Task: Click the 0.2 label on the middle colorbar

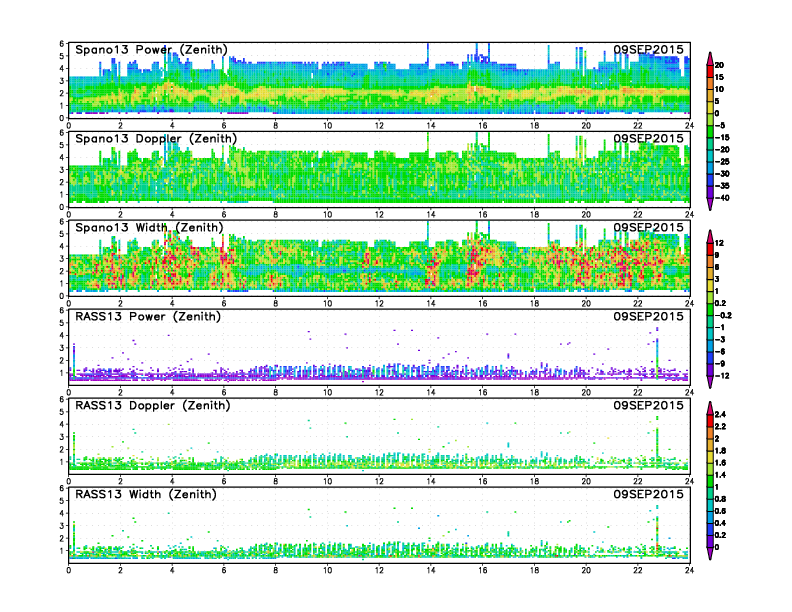Action: coord(720,303)
